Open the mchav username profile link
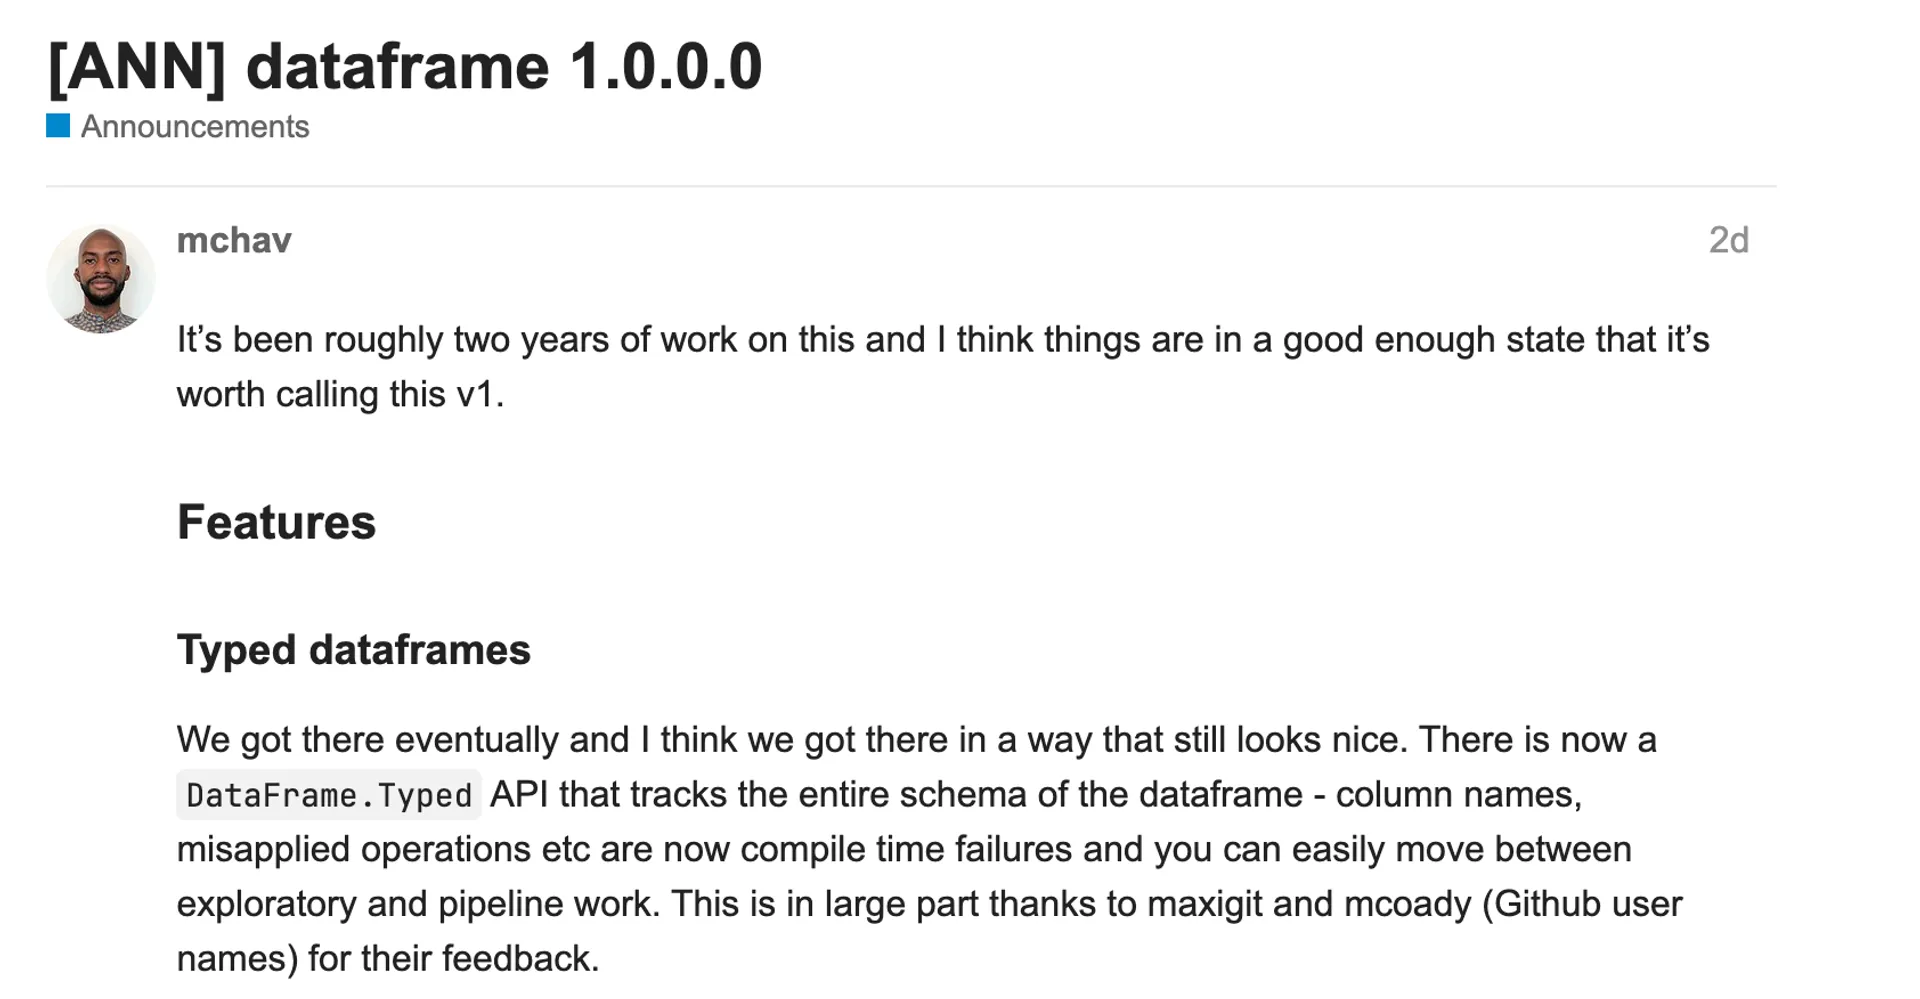 234,240
